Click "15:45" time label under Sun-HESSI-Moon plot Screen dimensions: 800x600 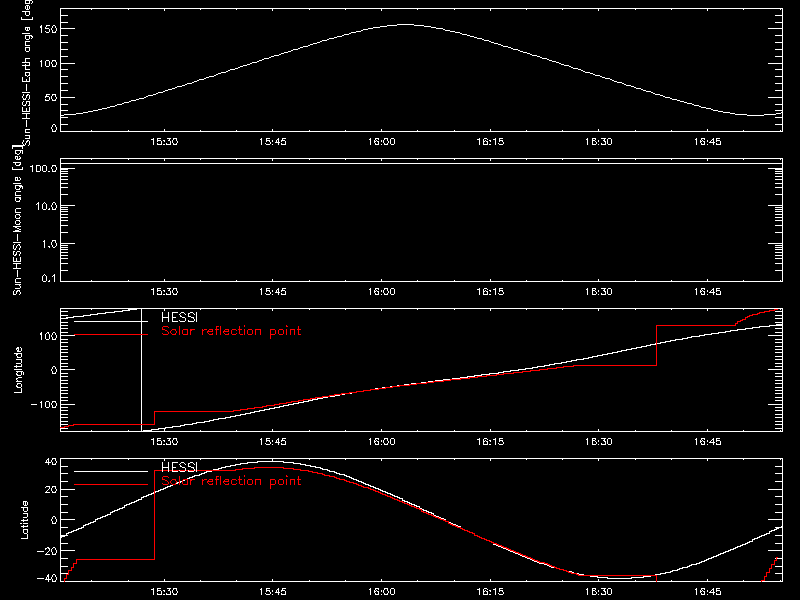tap(273, 292)
